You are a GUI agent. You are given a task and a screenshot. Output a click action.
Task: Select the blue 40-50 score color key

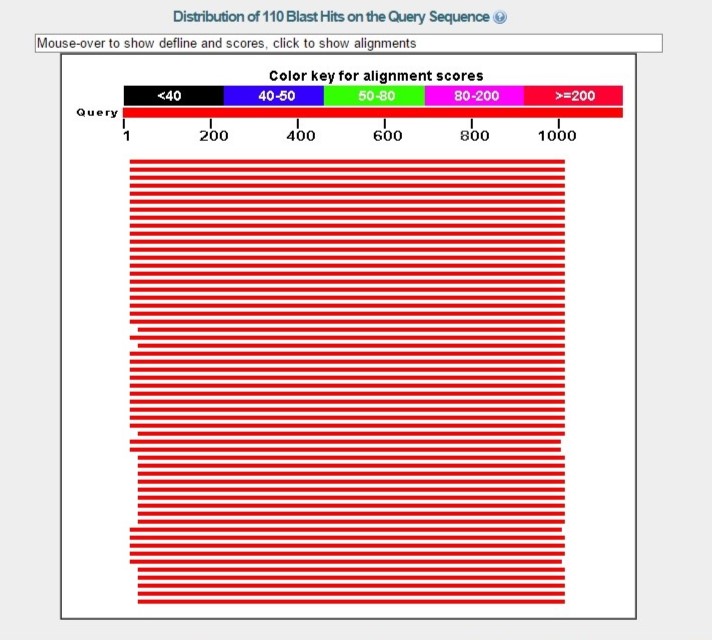274,96
